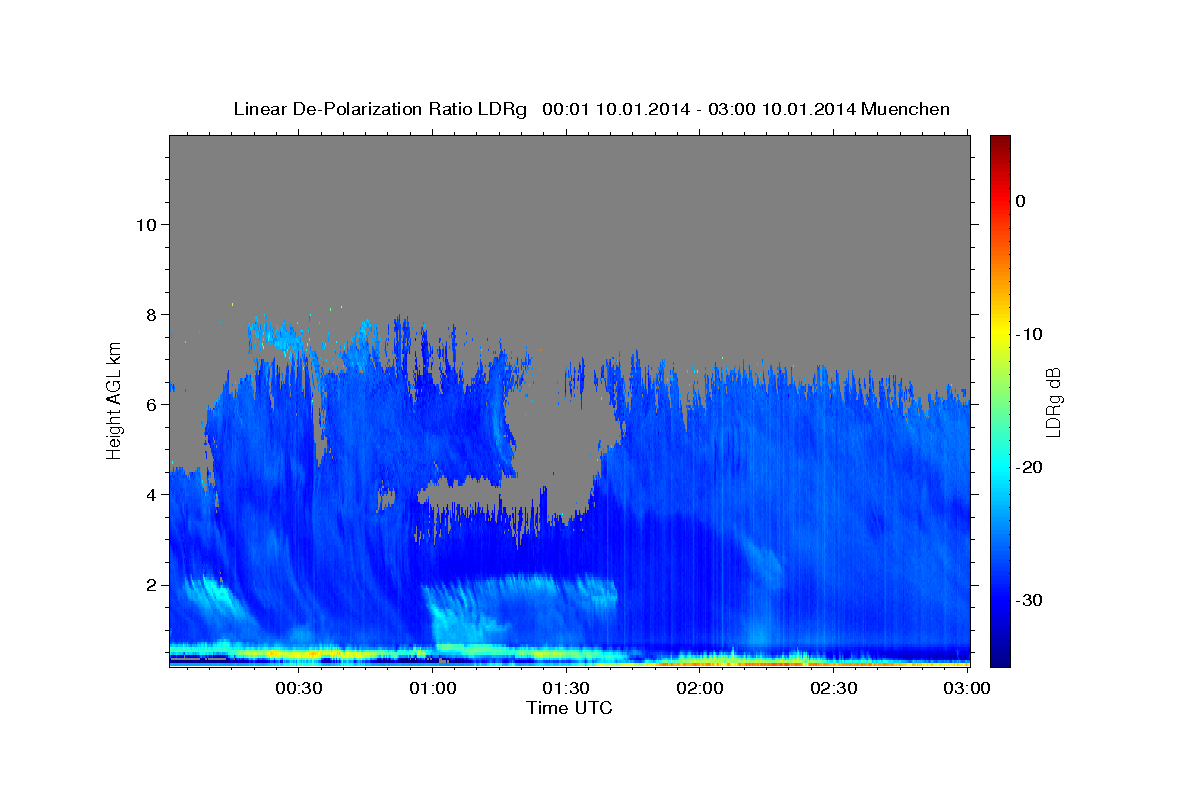Click the 'Time UTC' x-axis label
This screenshot has height=800, width=1200.
point(569,708)
